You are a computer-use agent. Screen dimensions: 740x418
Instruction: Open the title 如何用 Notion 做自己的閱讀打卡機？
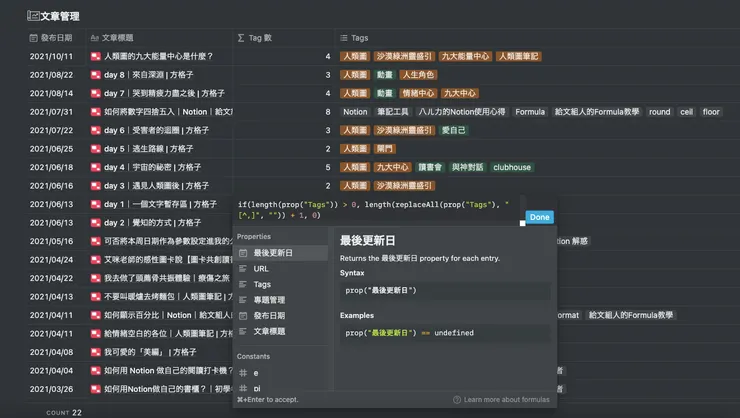(x=168, y=371)
